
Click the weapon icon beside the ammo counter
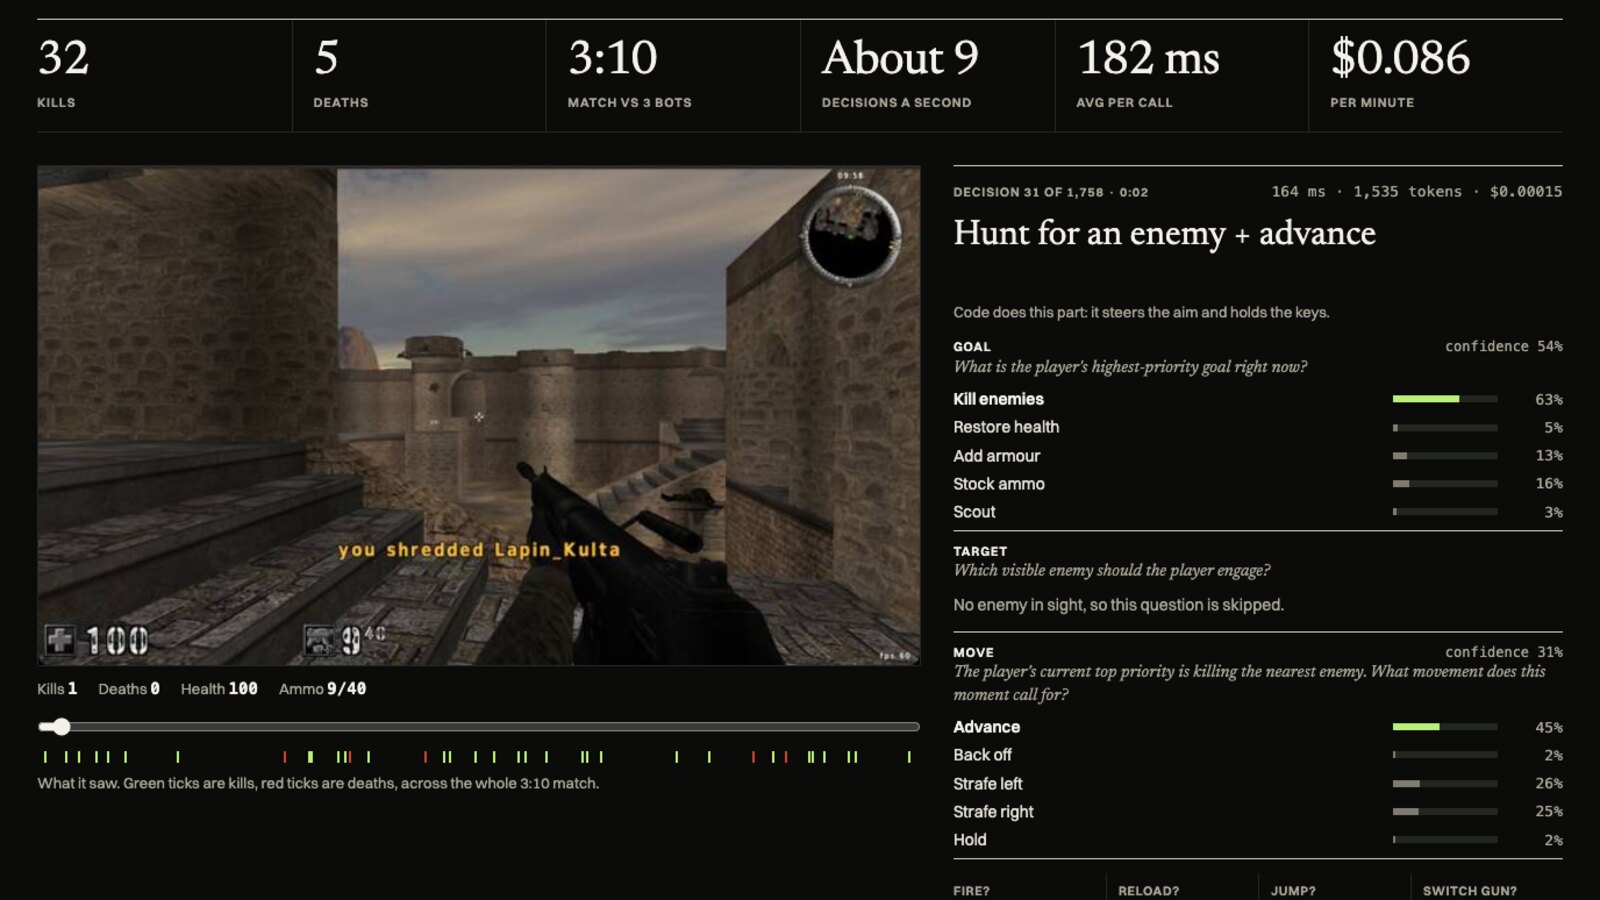click(319, 640)
